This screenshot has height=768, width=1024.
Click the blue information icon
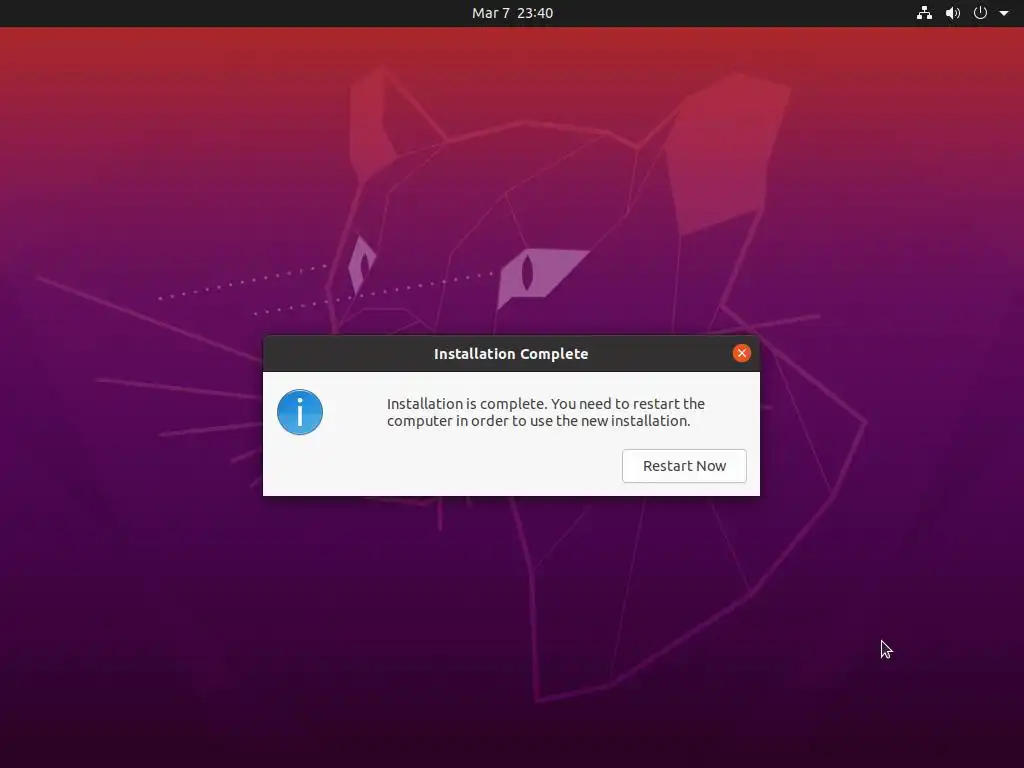tap(300, 412)
